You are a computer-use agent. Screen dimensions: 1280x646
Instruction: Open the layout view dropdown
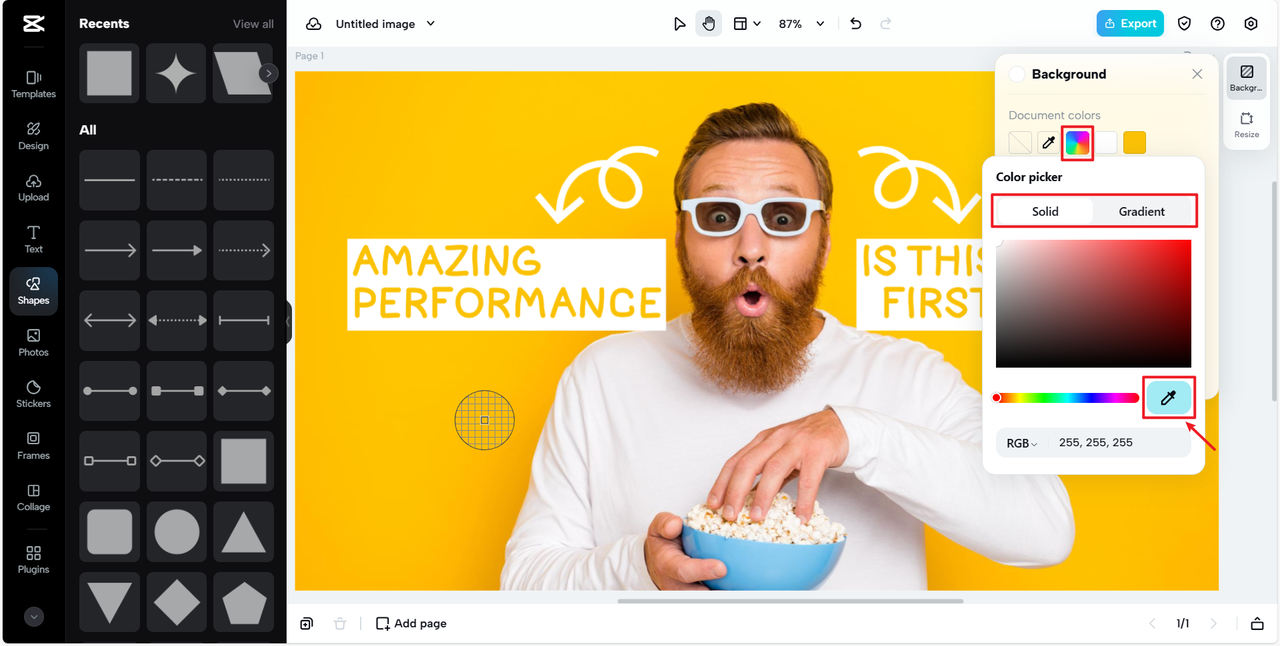tap(747, 24)
